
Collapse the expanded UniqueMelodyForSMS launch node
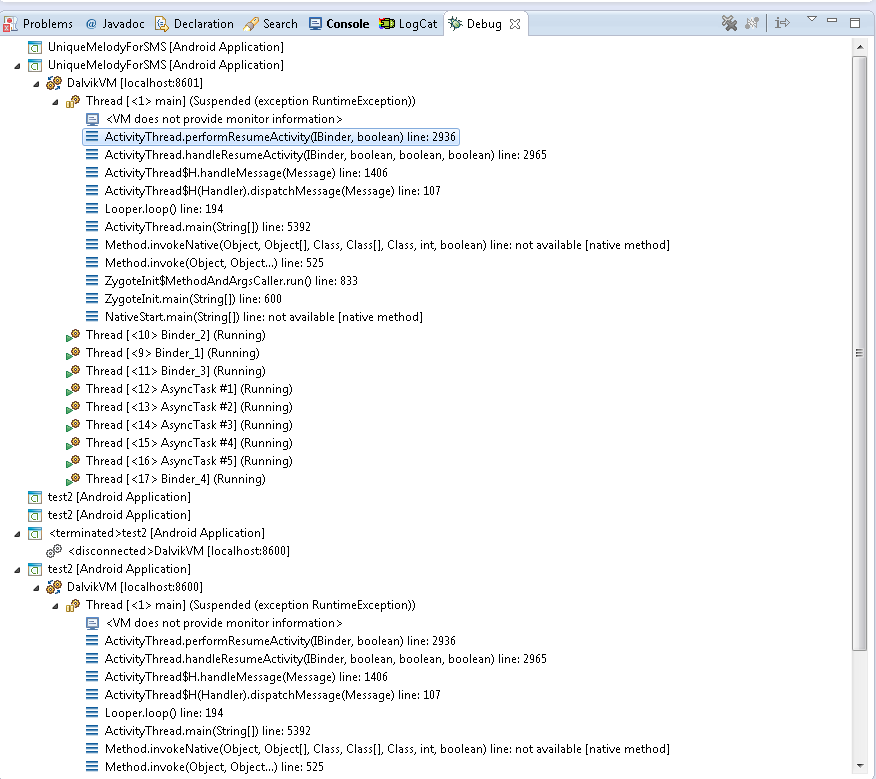point(17,66)
